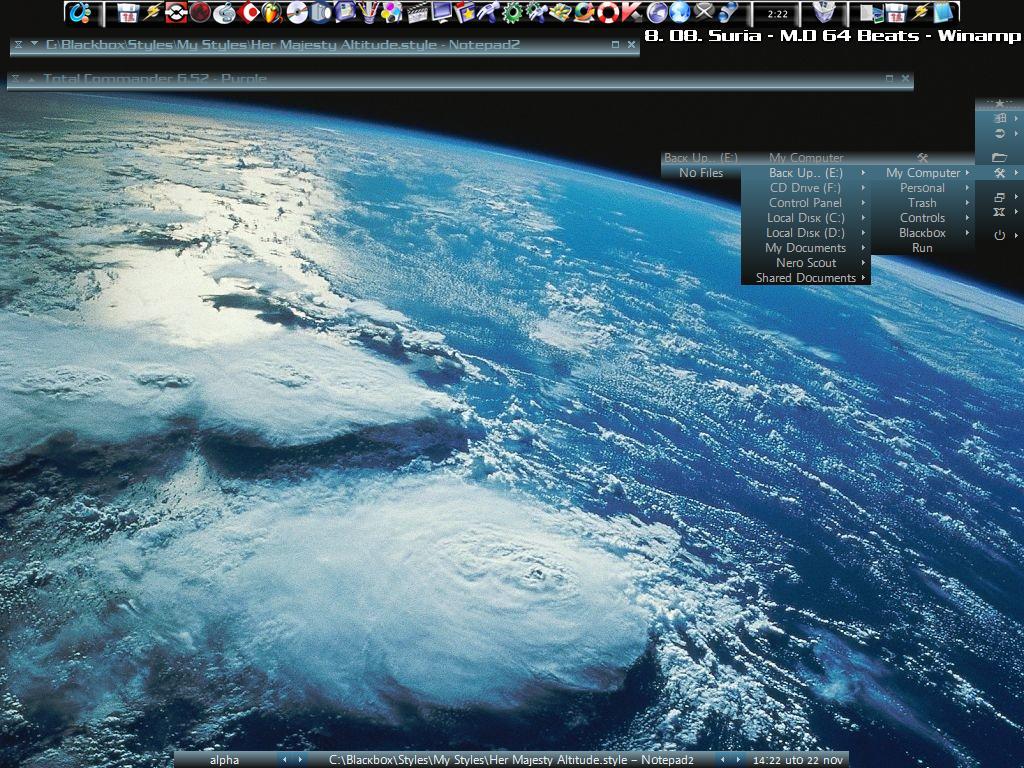
Task: Launch the grey X oval icon
Action: pyautogui.click(x=703, y=12)
